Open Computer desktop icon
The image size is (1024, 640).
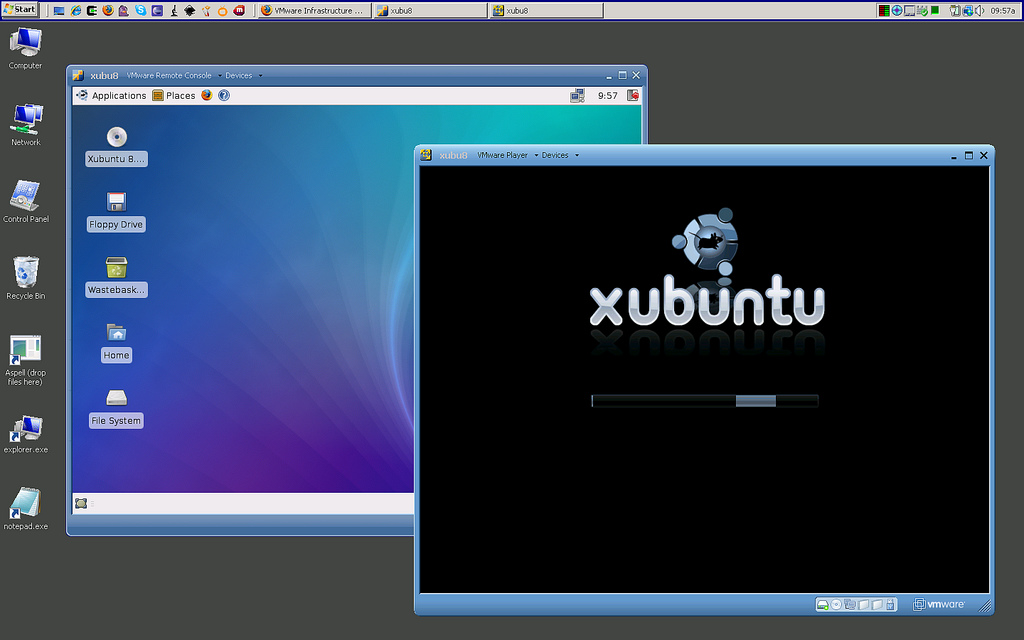[x=25, y=48]
